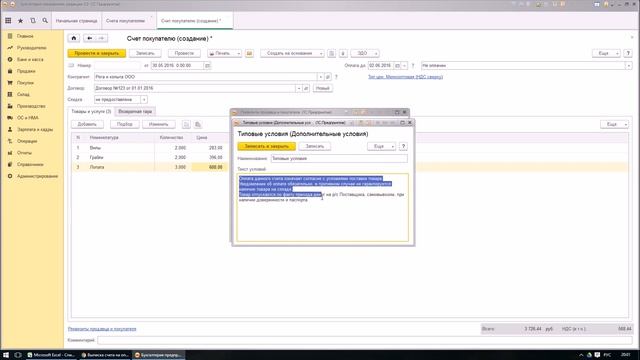
Task: Click the Наименование field in dialog
Action: point(339,158)
